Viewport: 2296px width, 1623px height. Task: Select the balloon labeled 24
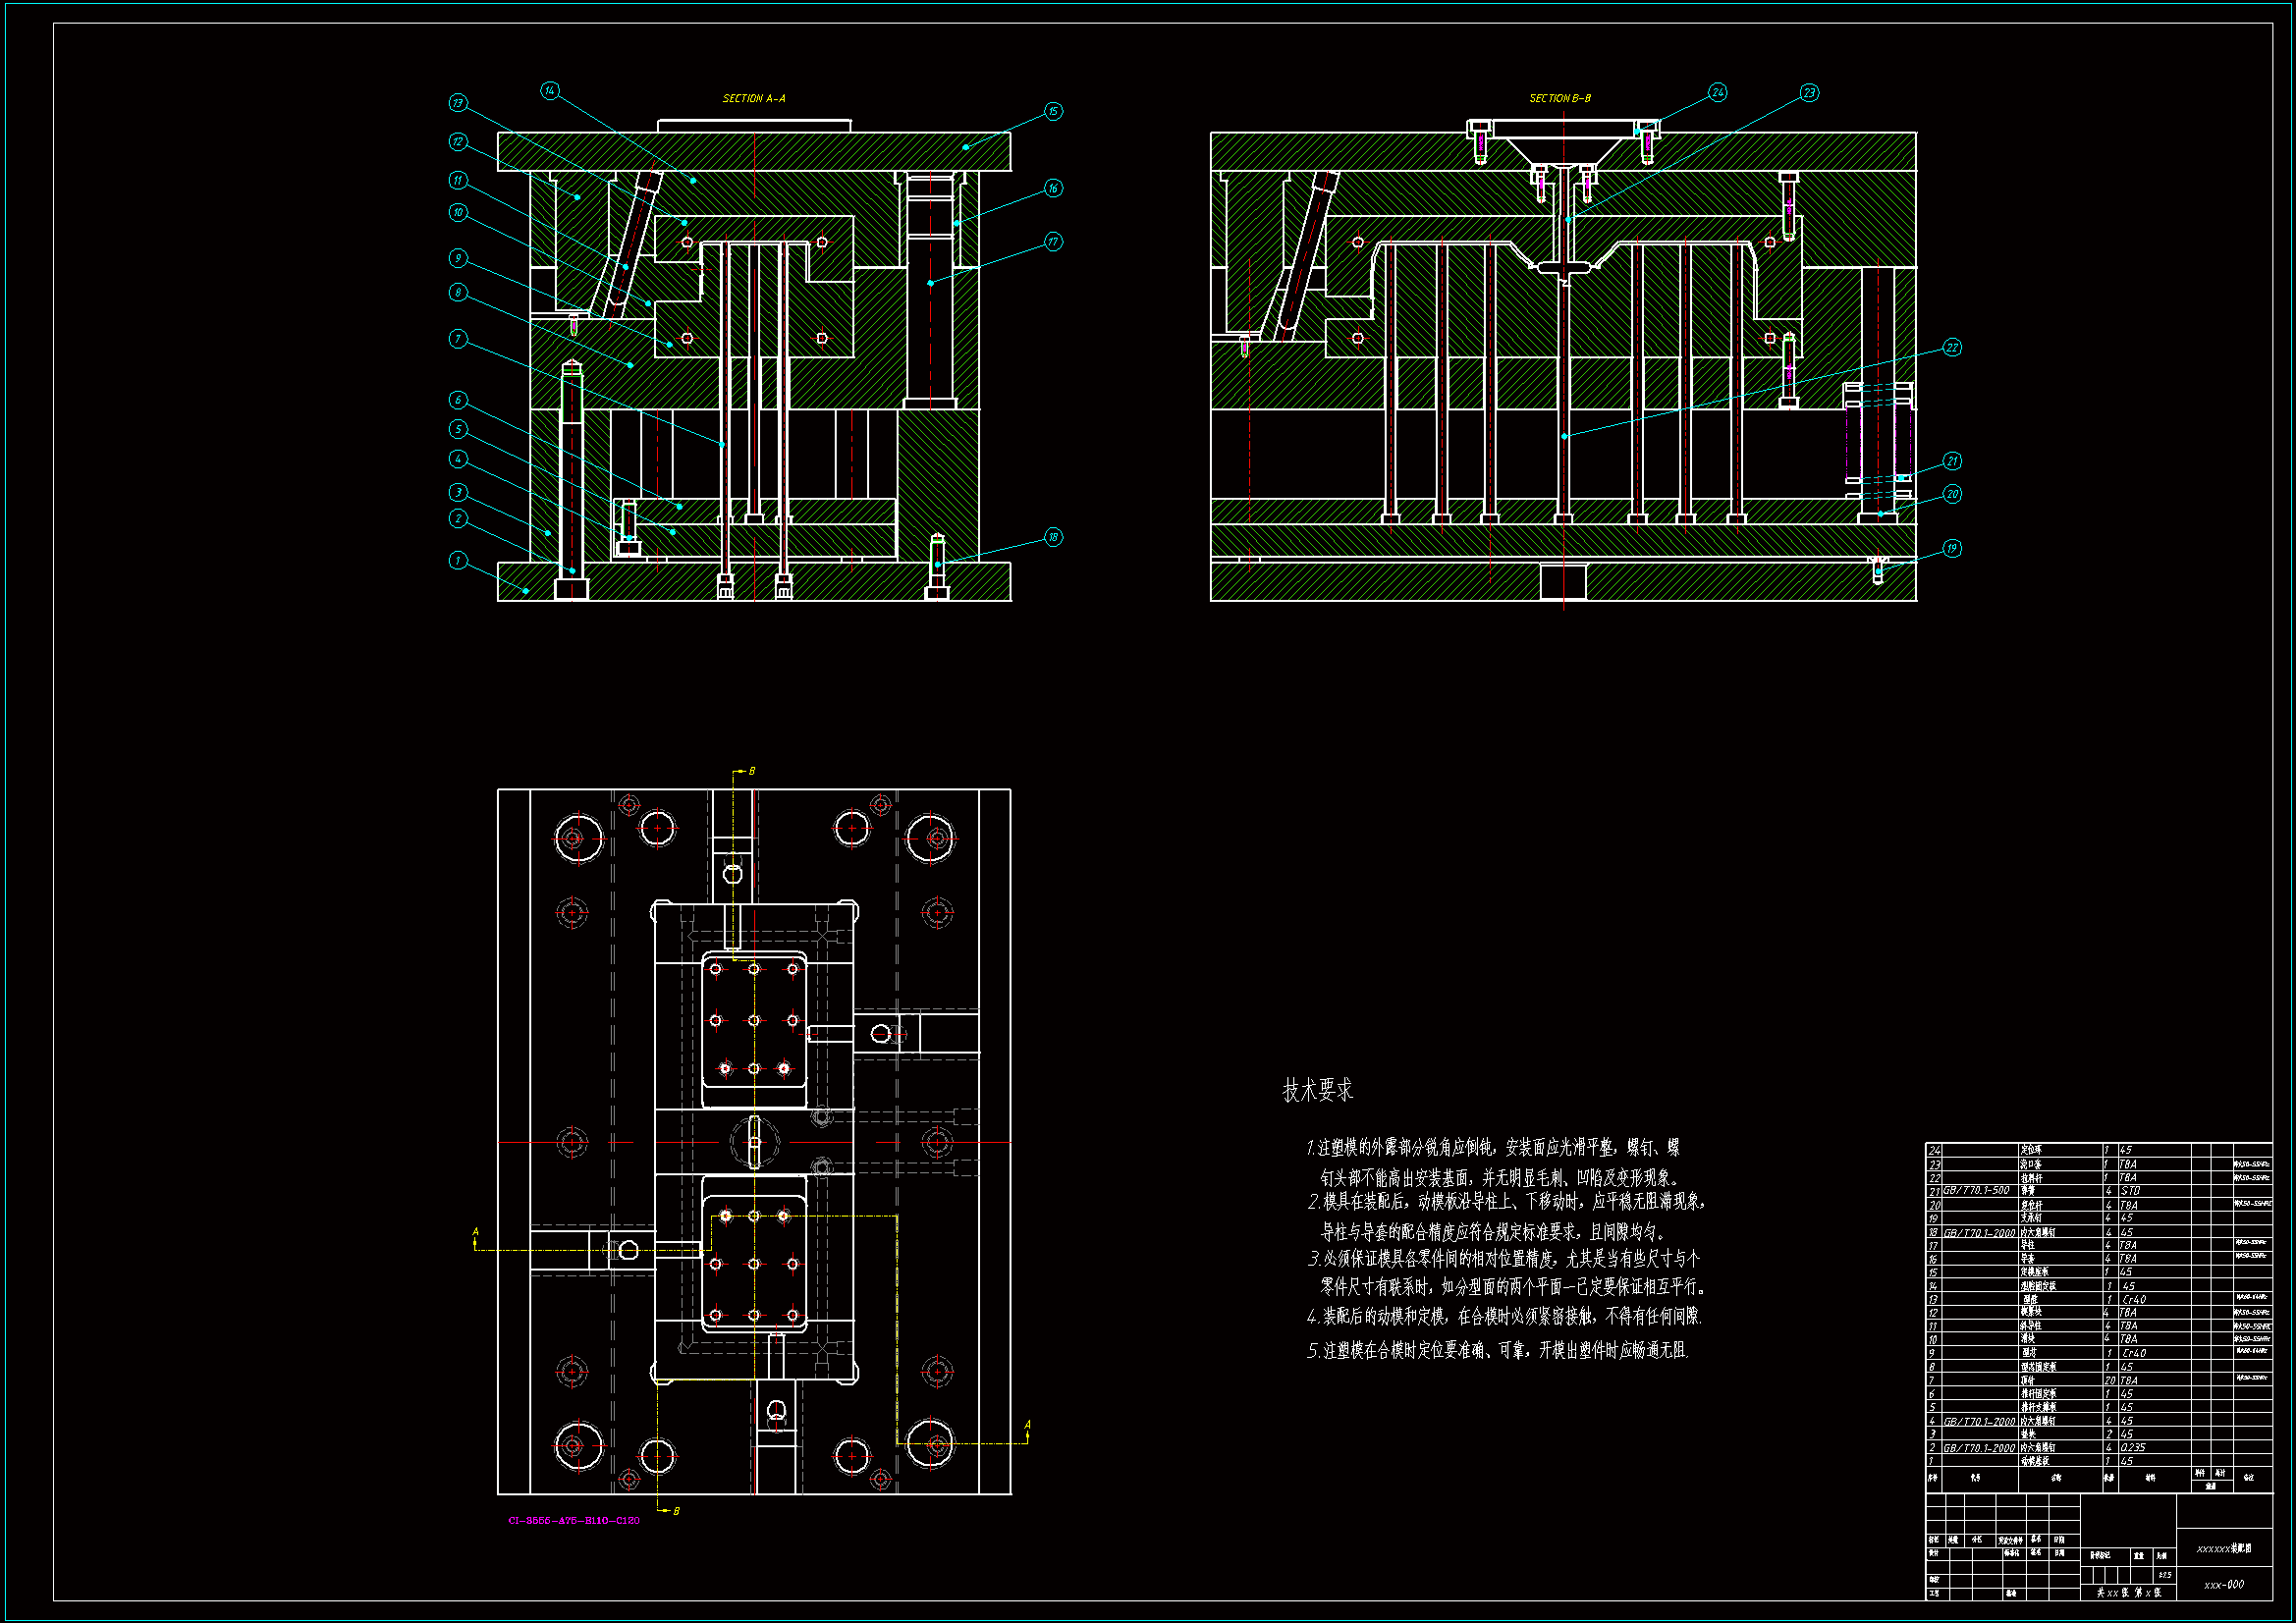click(1717, 92)
